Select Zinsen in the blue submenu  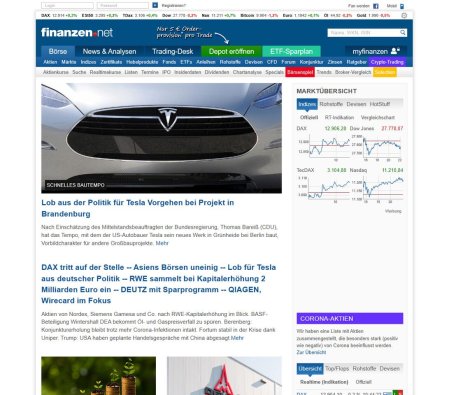335,62
